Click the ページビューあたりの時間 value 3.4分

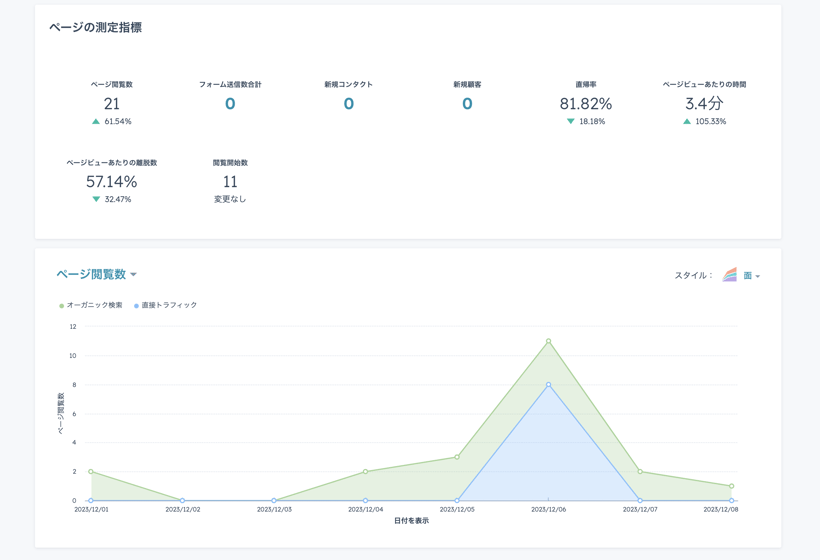click(x=704, y=104)
